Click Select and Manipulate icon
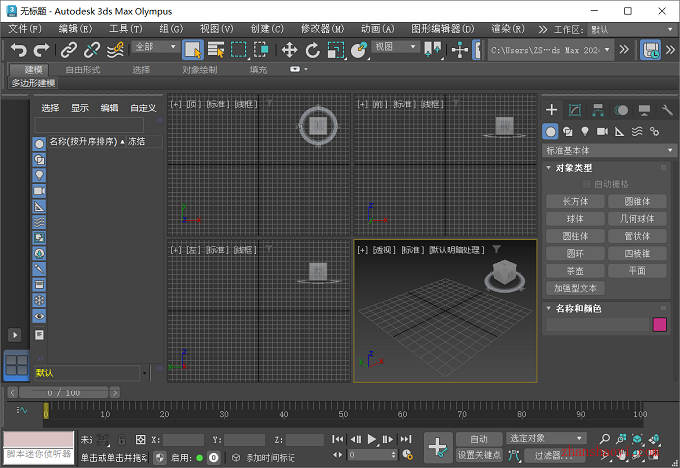680x468 pixels. click(x=459, y=50)
